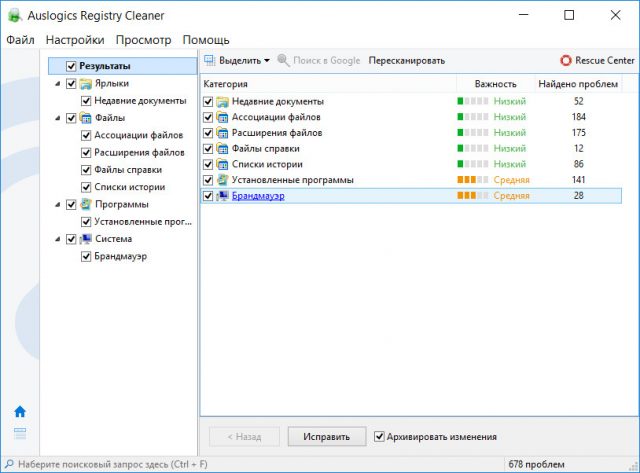Uncheck Списки истории in the results list
This screenshot has width=640, height=473.
pos(208,164)
